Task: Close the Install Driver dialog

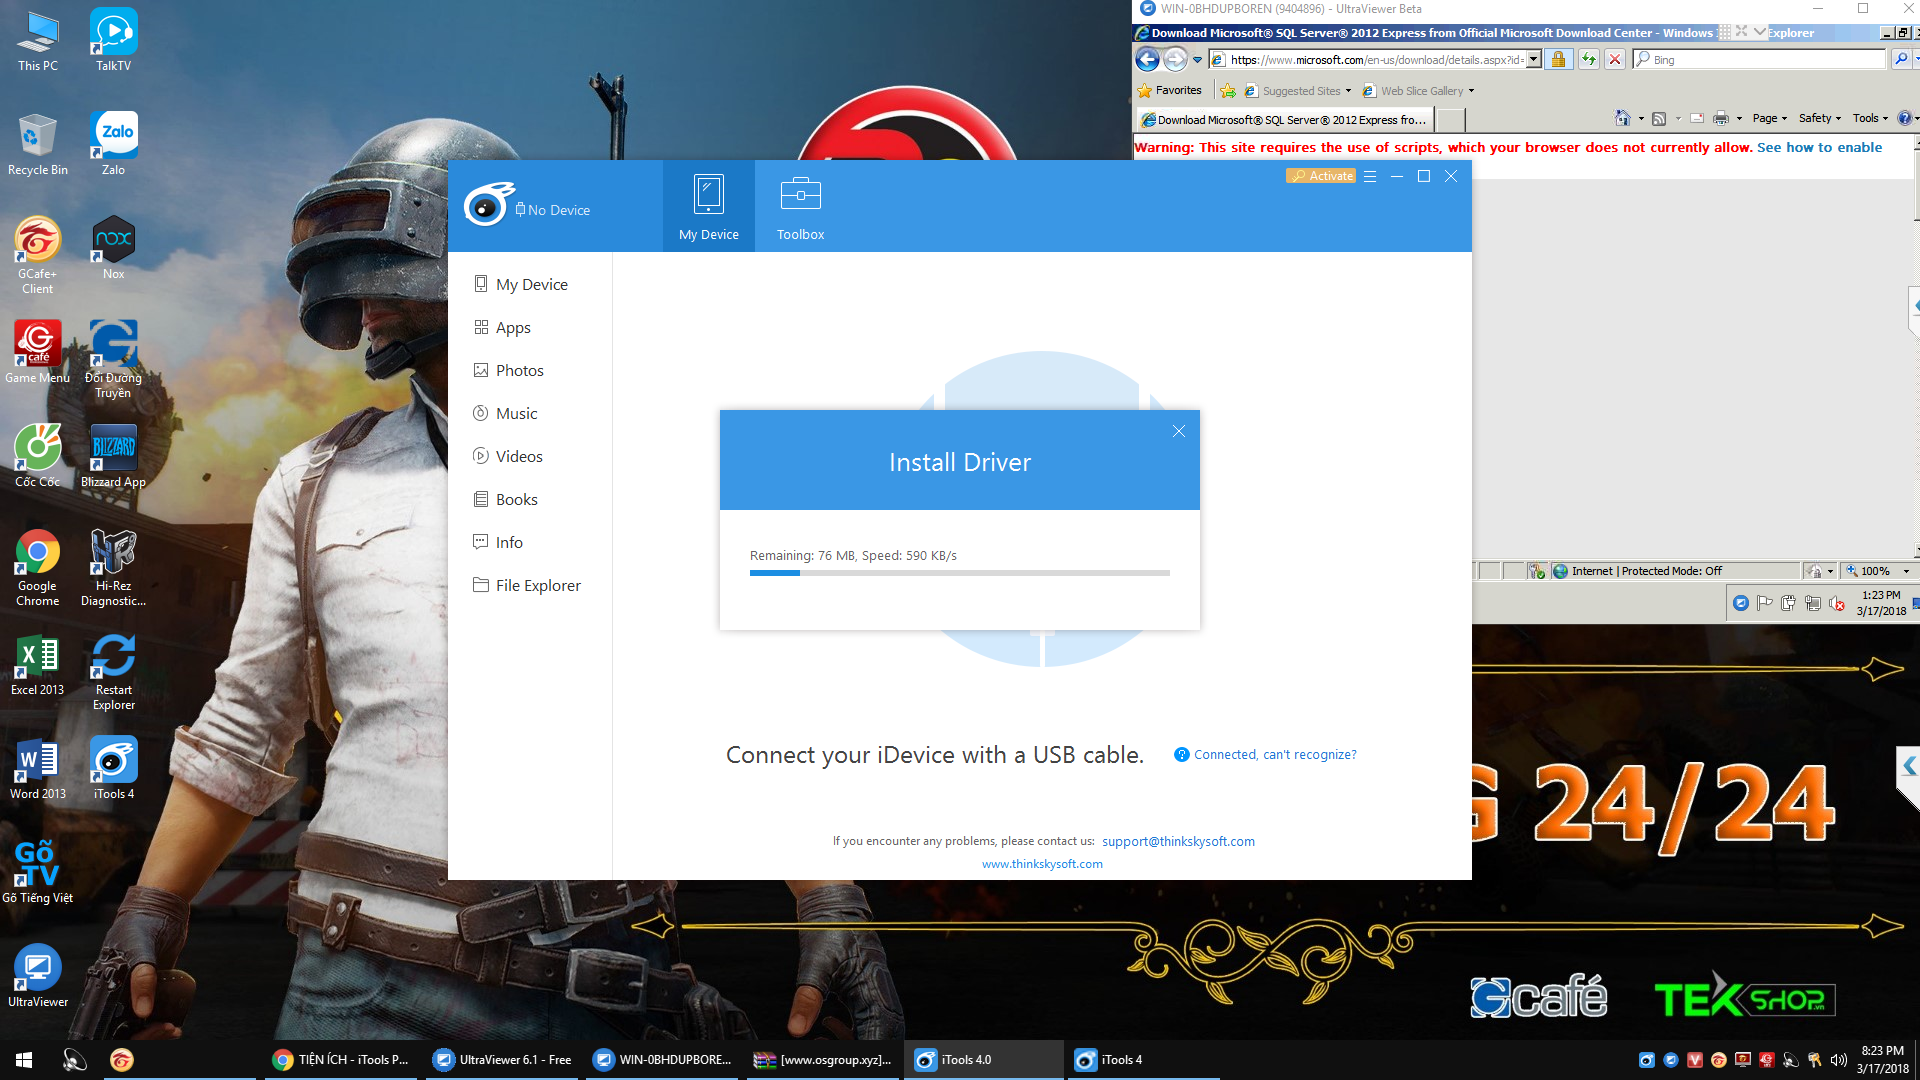Action: click(1179, 431)
